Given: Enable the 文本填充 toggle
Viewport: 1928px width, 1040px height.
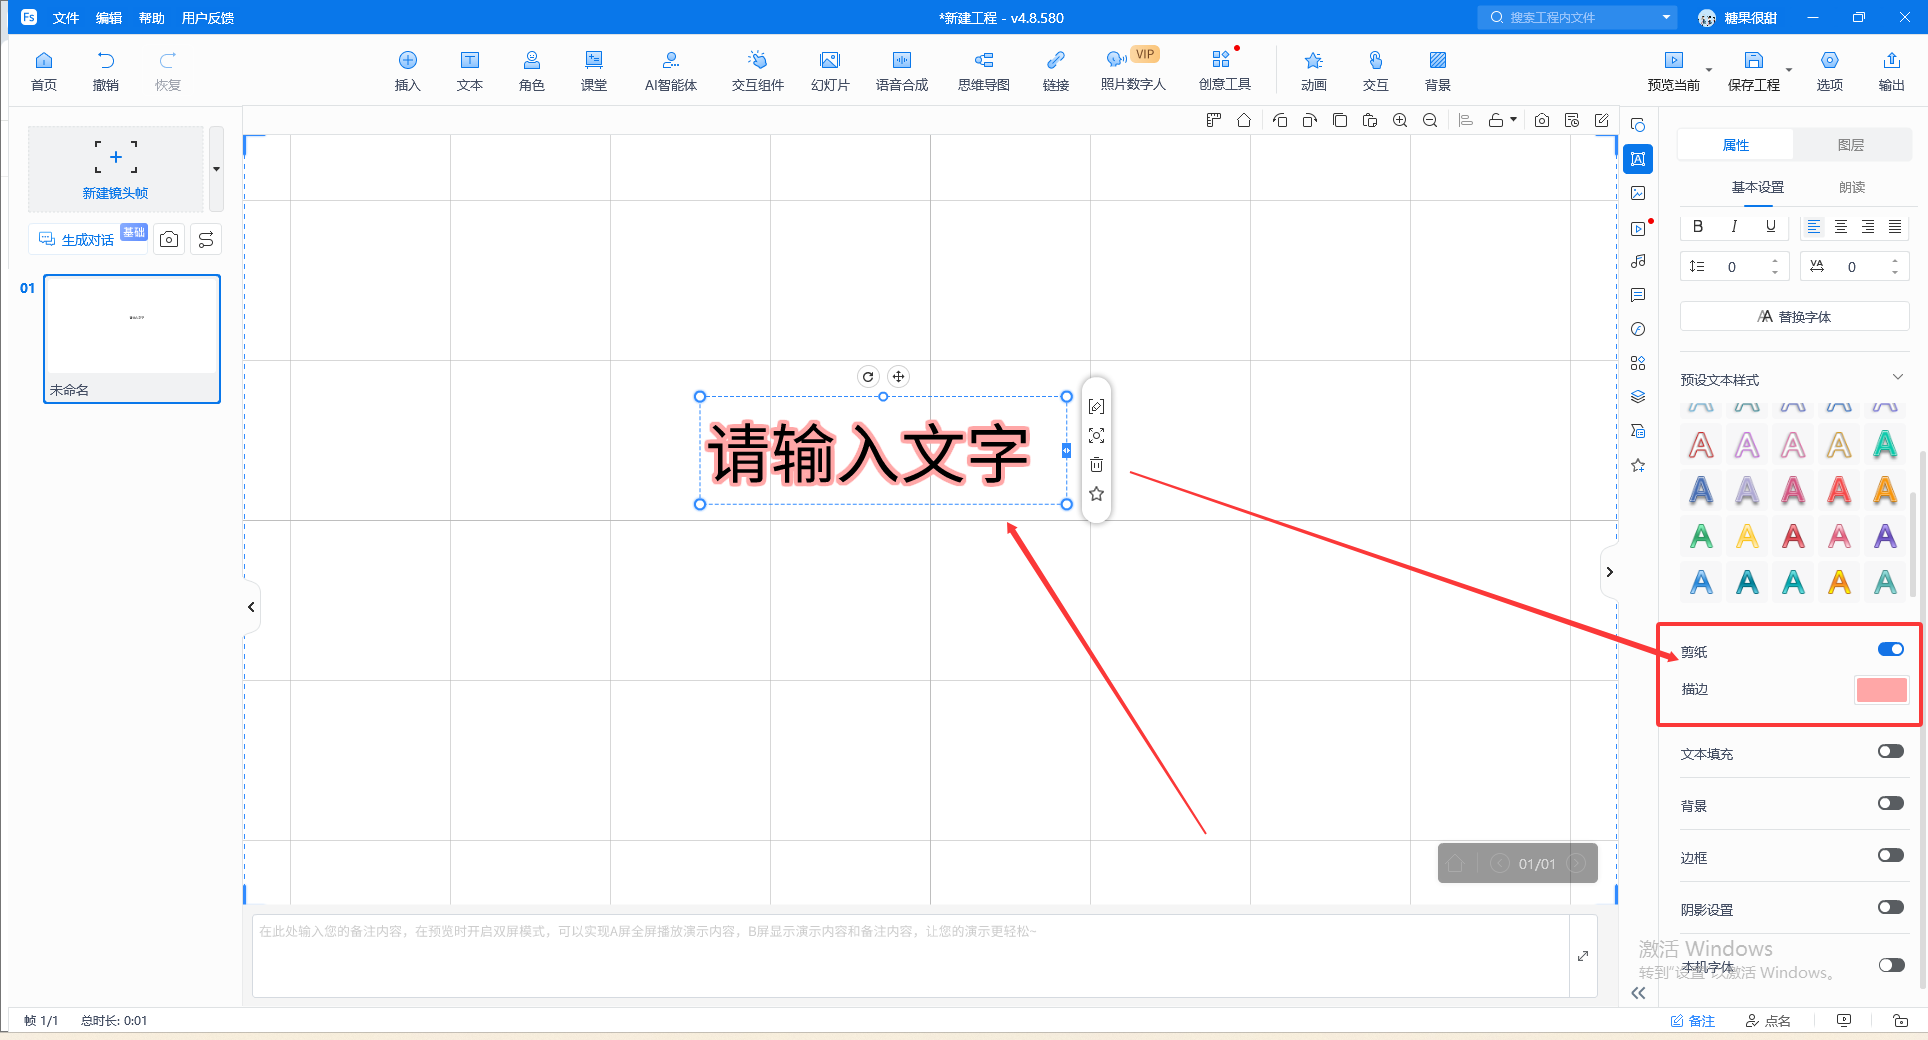Looking at the screenshot, I should [1890, 752].
